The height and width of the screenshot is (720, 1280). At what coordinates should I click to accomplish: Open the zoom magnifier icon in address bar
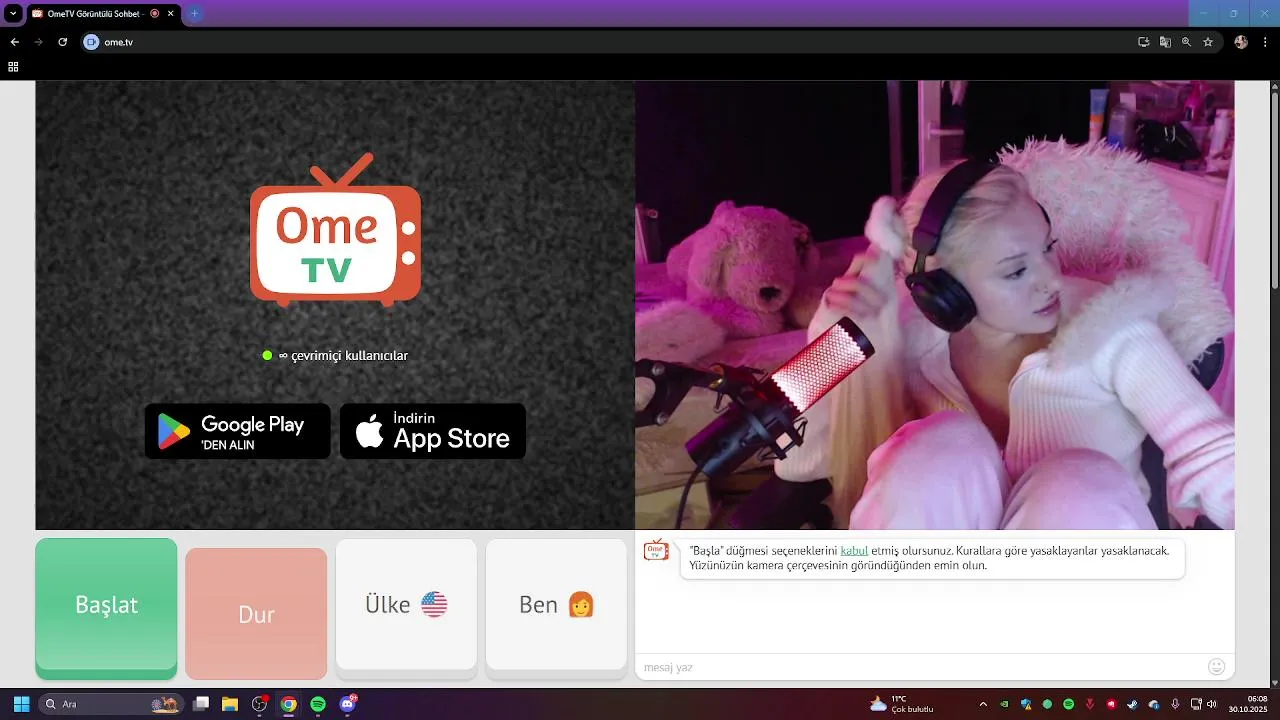(1186, 42)
